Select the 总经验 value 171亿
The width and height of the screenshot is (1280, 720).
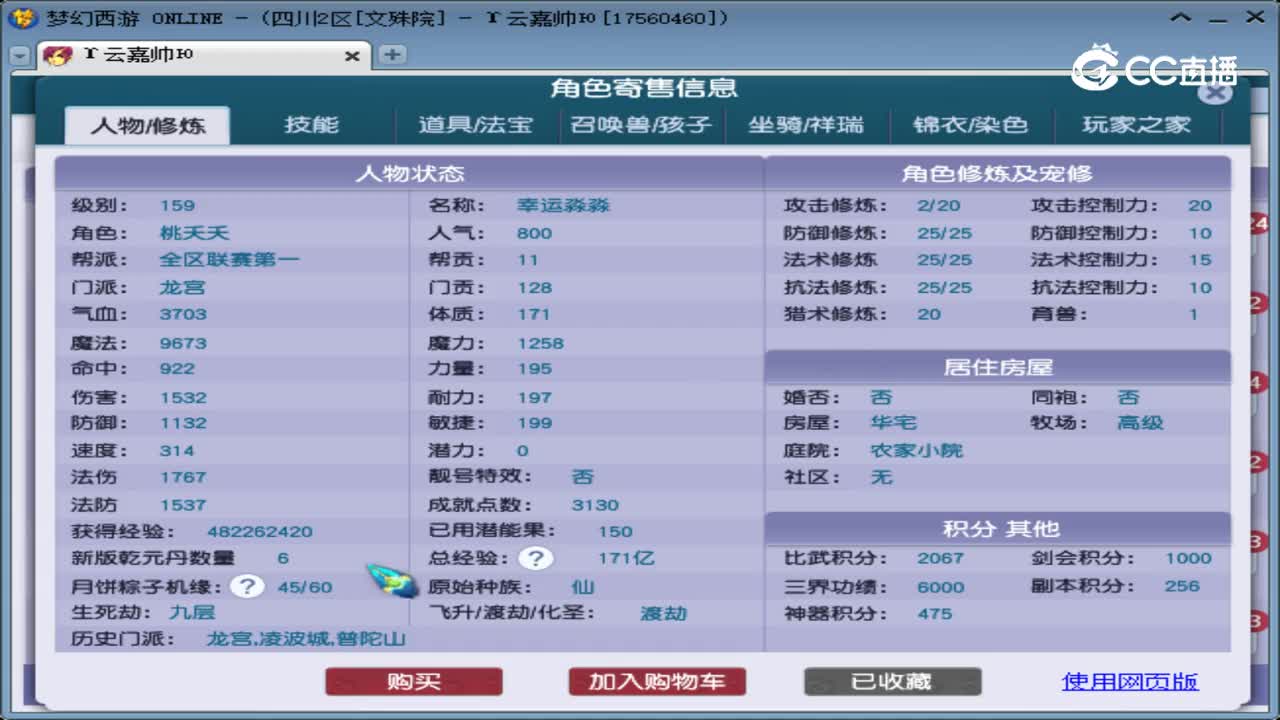[625, 558]
